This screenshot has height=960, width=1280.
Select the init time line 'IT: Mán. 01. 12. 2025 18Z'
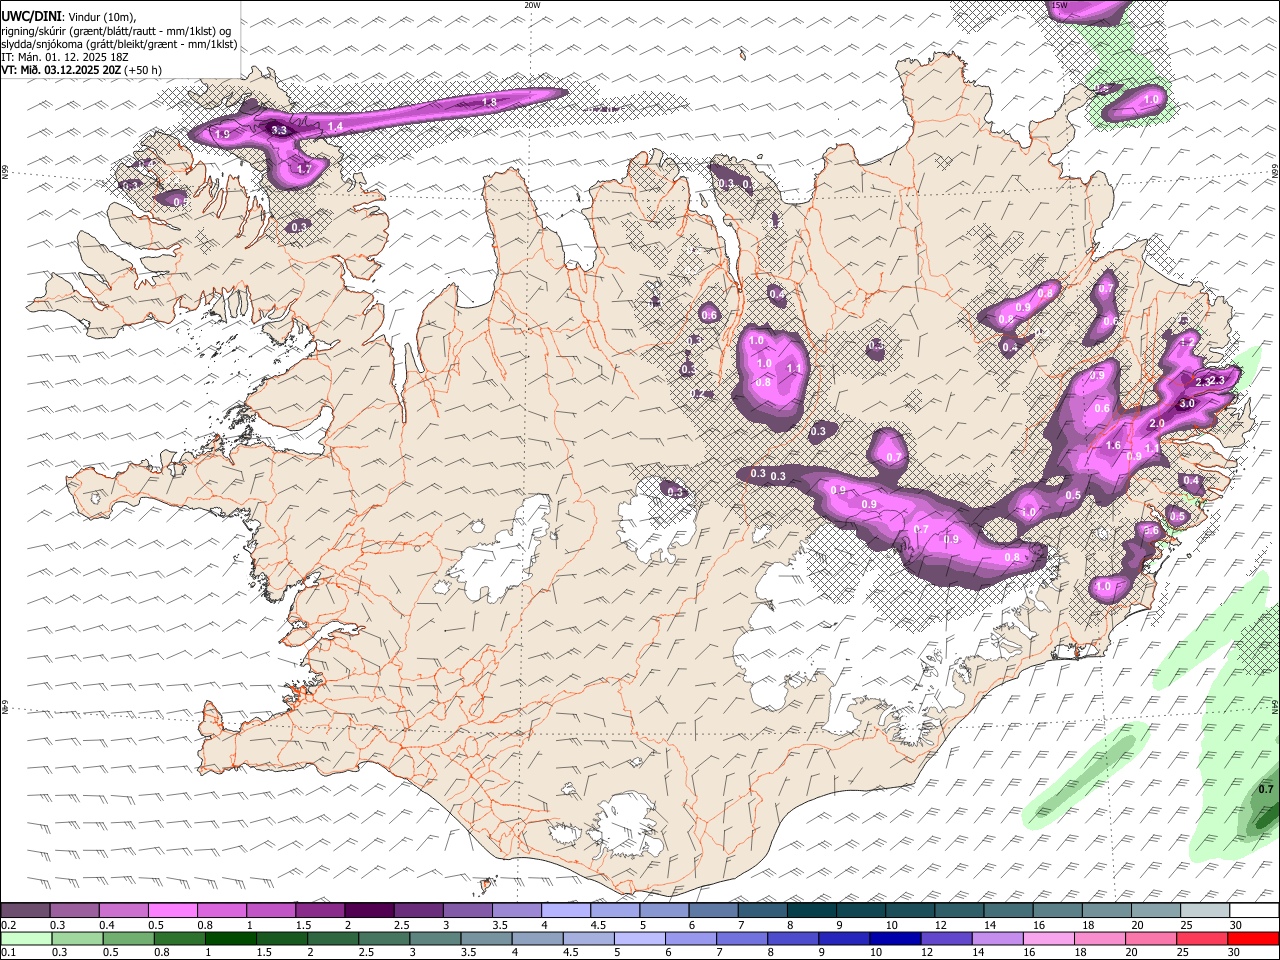[65, 57]
